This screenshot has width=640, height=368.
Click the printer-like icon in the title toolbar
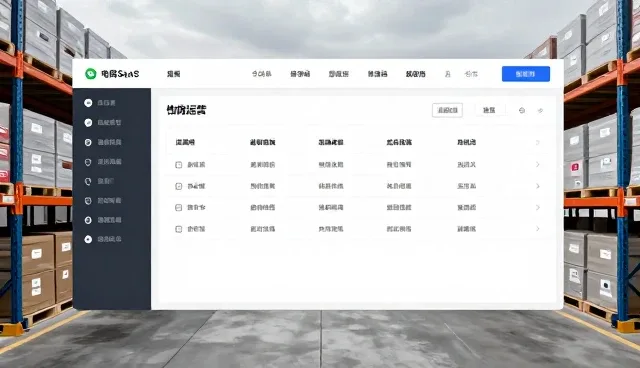(x=522, y=110)
